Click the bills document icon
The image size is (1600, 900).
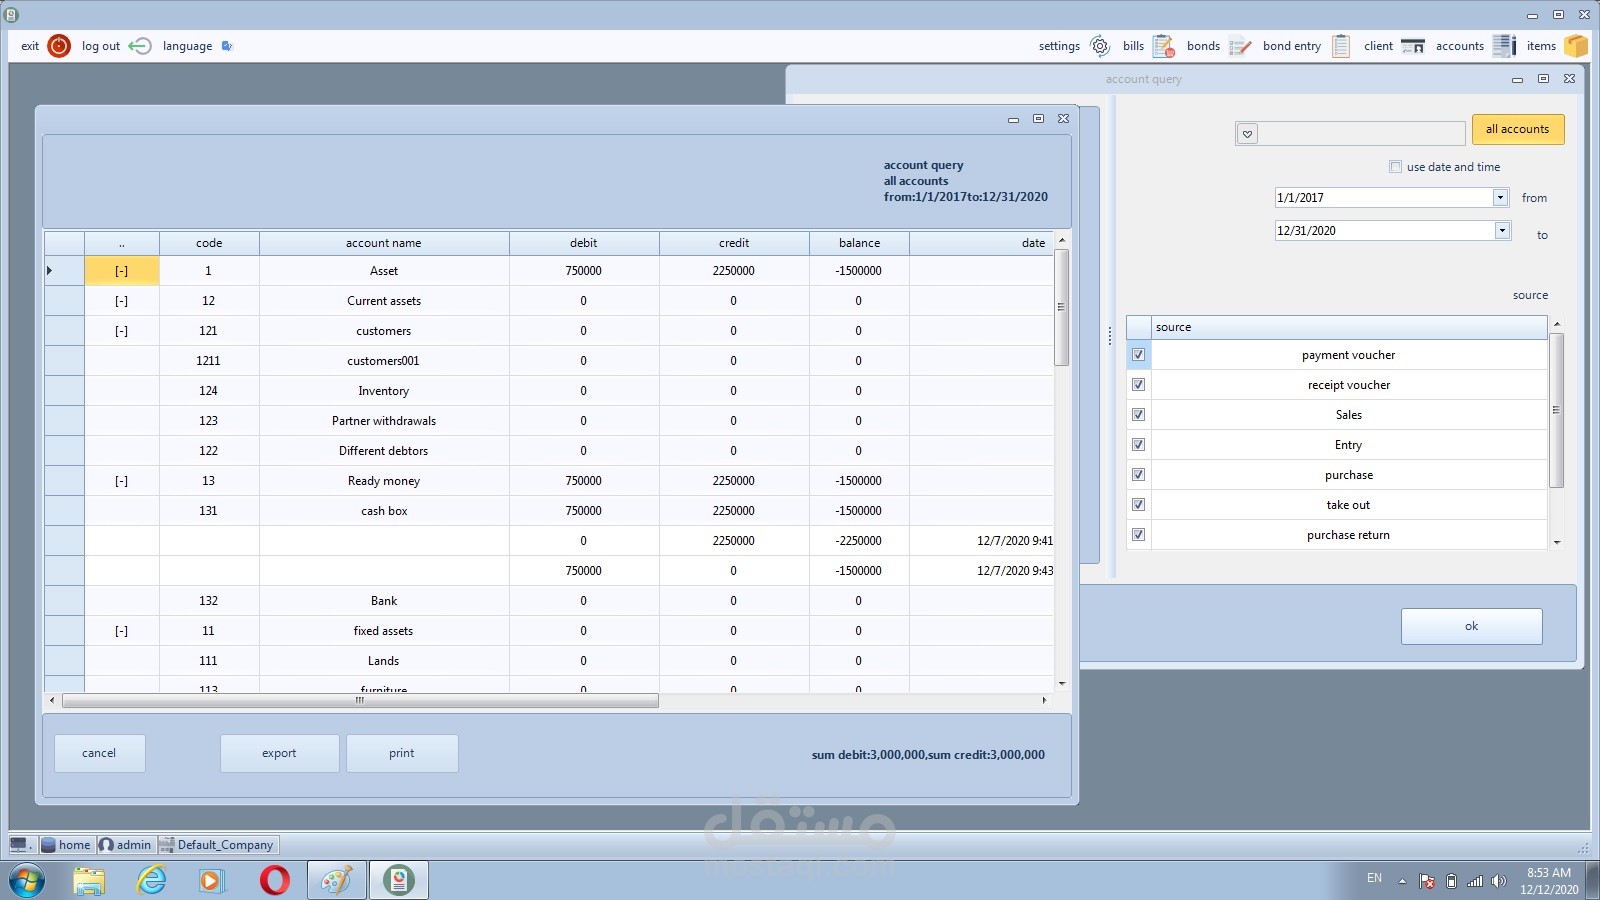coord(1163,46)
